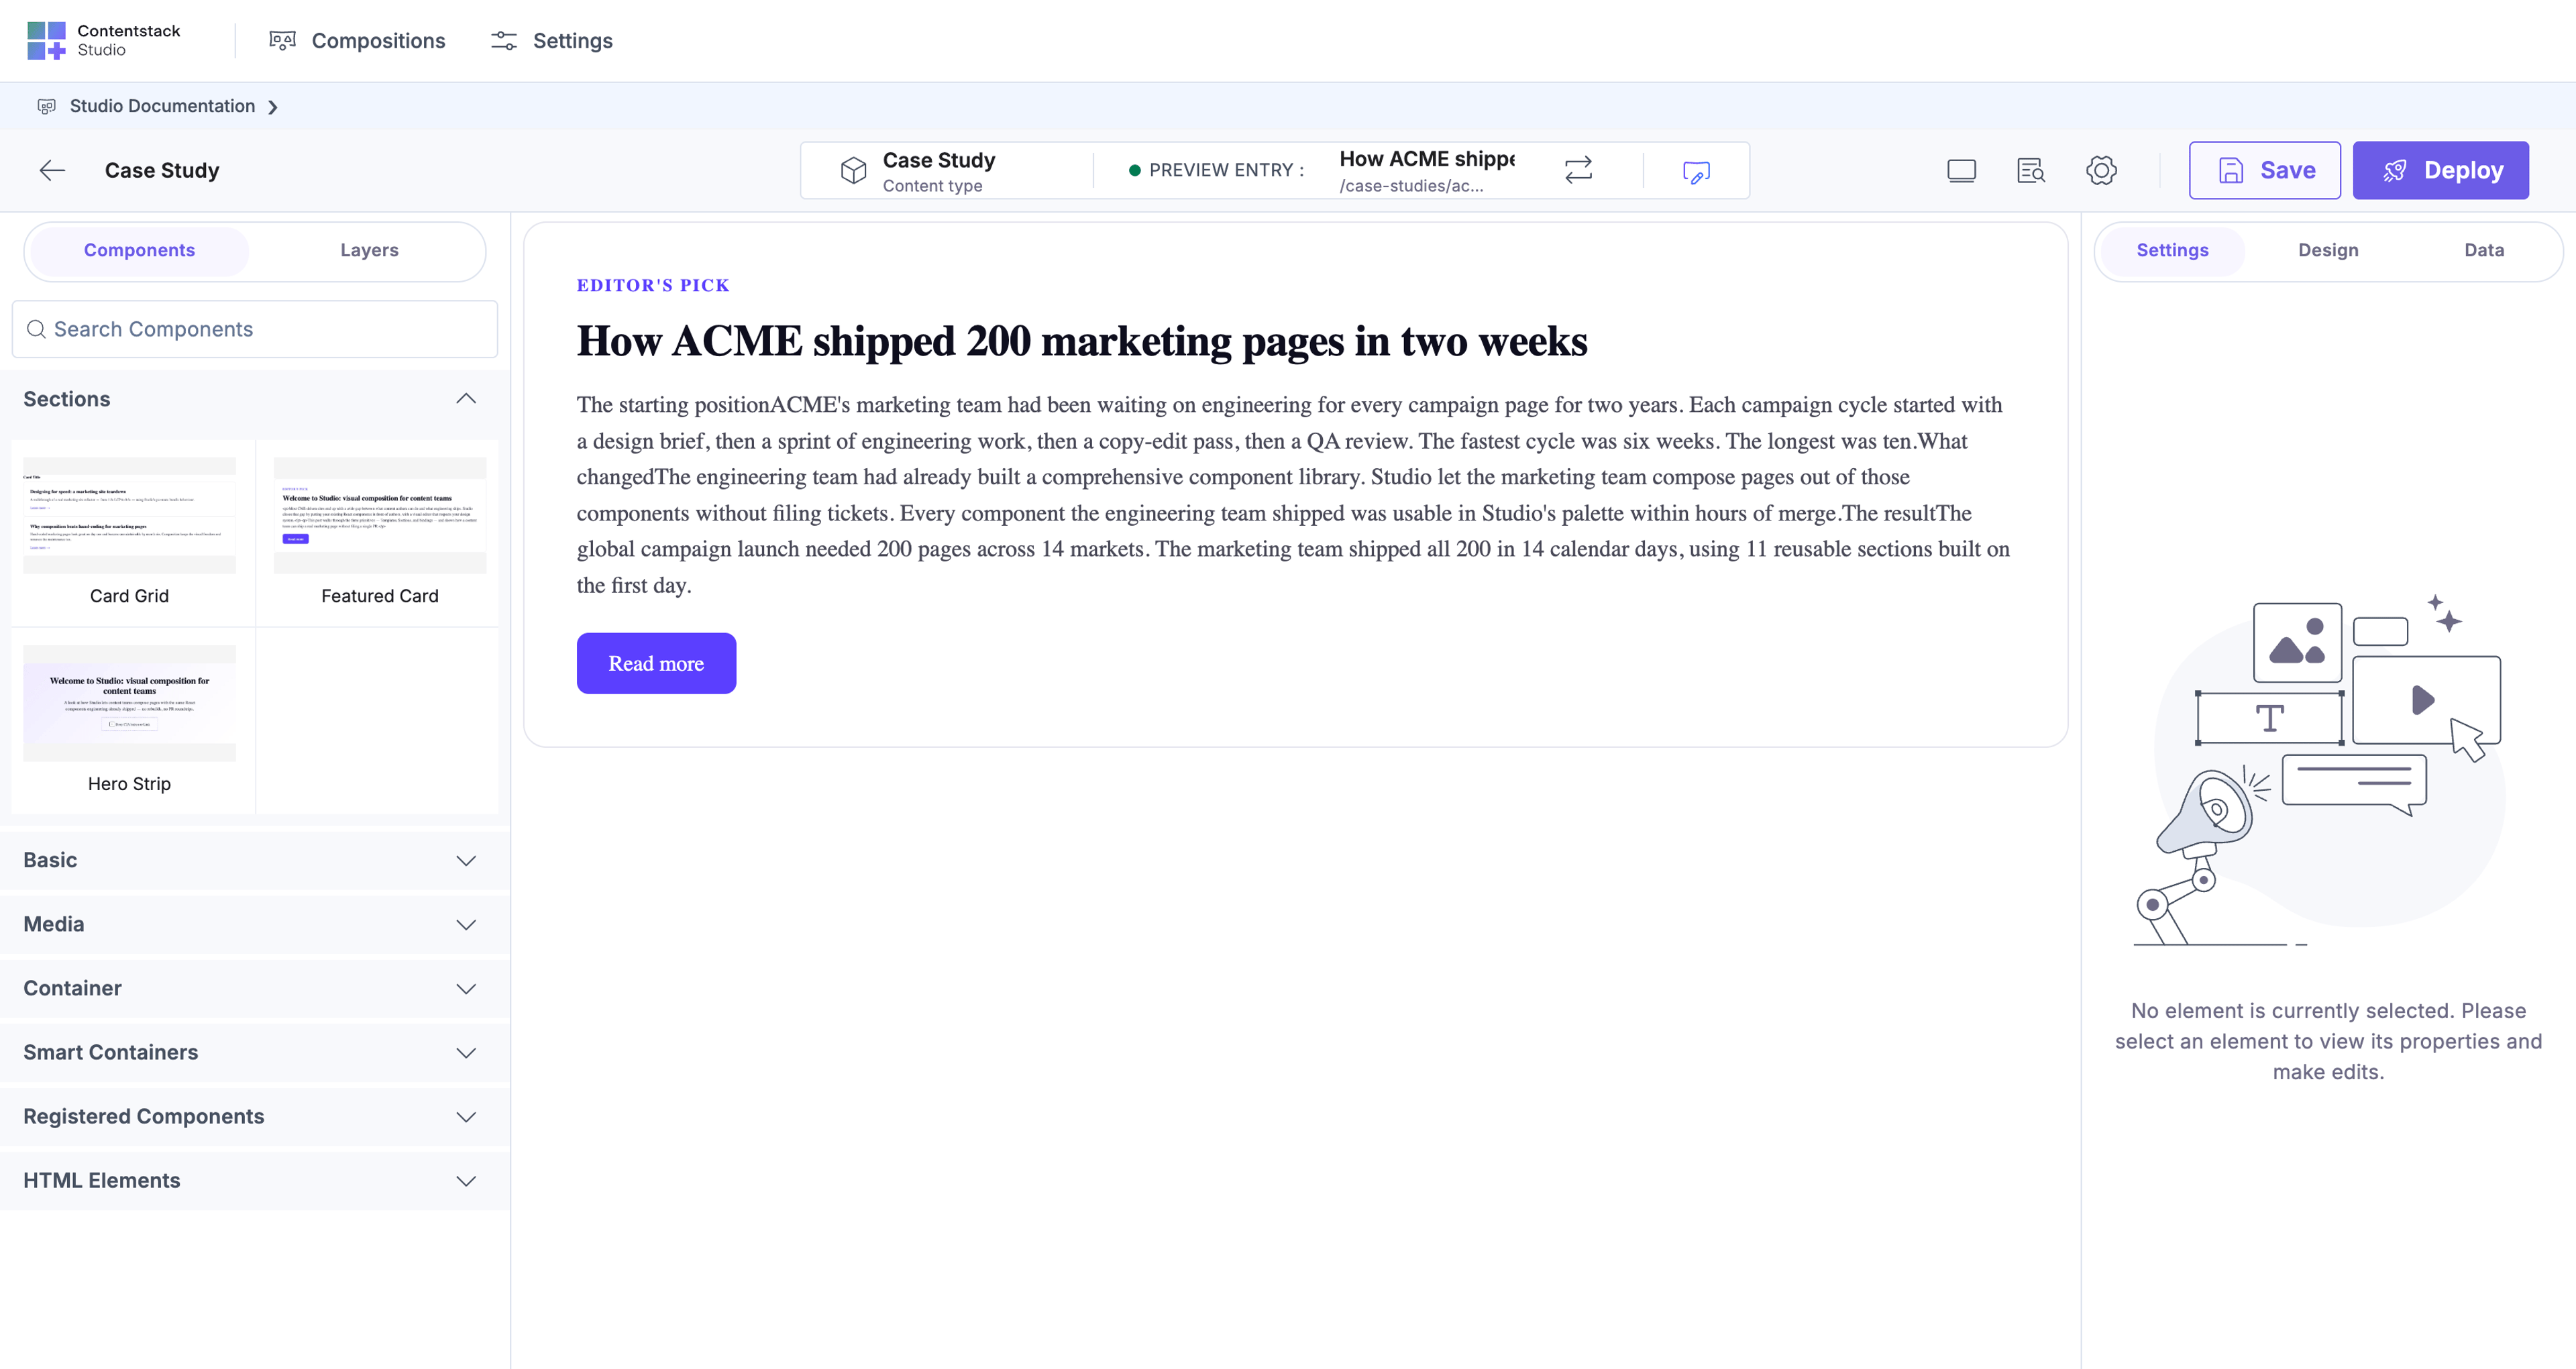This screenshot has height=1369, width=2576.
Task: Toggle the desktop viewport icon
Action: 1961,171
